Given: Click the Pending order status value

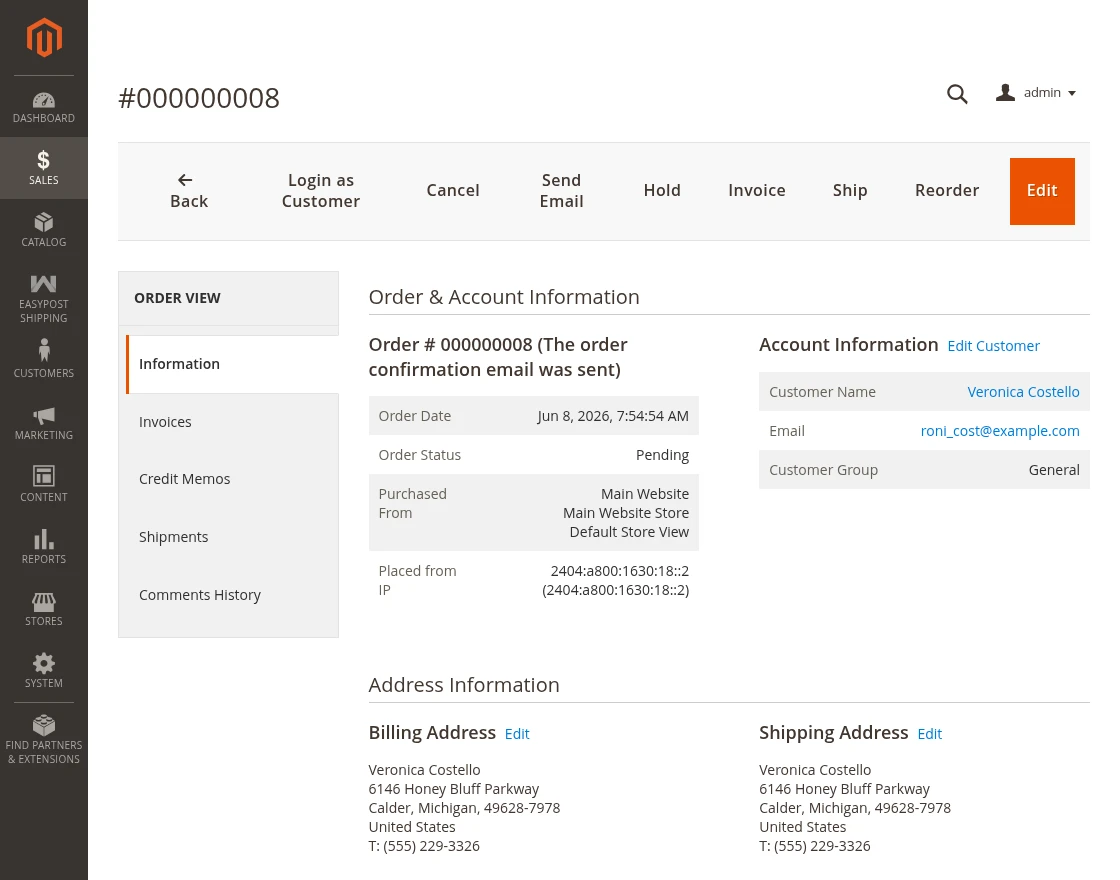Looking at the screenshot, I should (662, 456).
